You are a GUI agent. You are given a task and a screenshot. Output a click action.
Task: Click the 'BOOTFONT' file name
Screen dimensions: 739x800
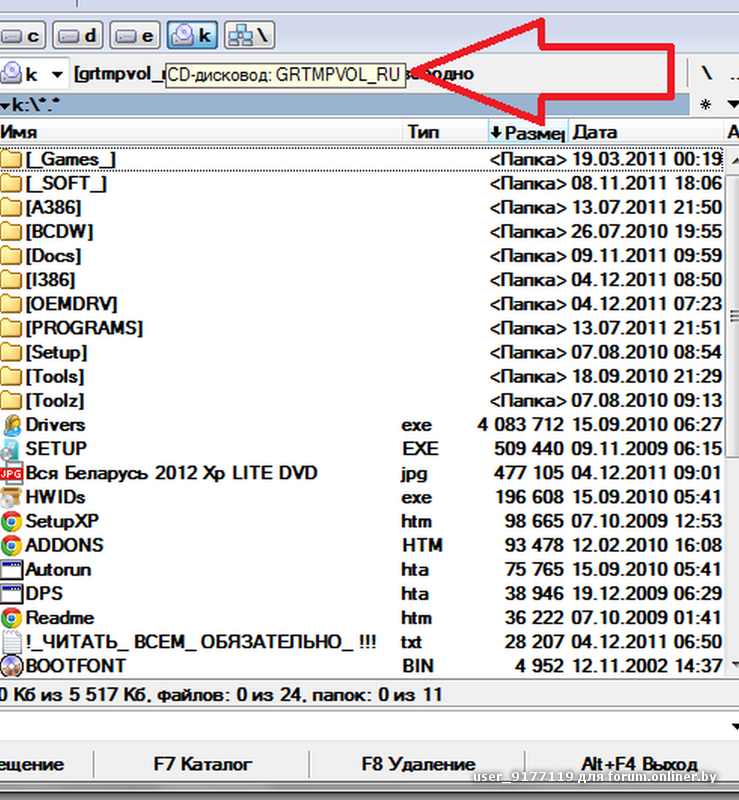coord(76,666)
